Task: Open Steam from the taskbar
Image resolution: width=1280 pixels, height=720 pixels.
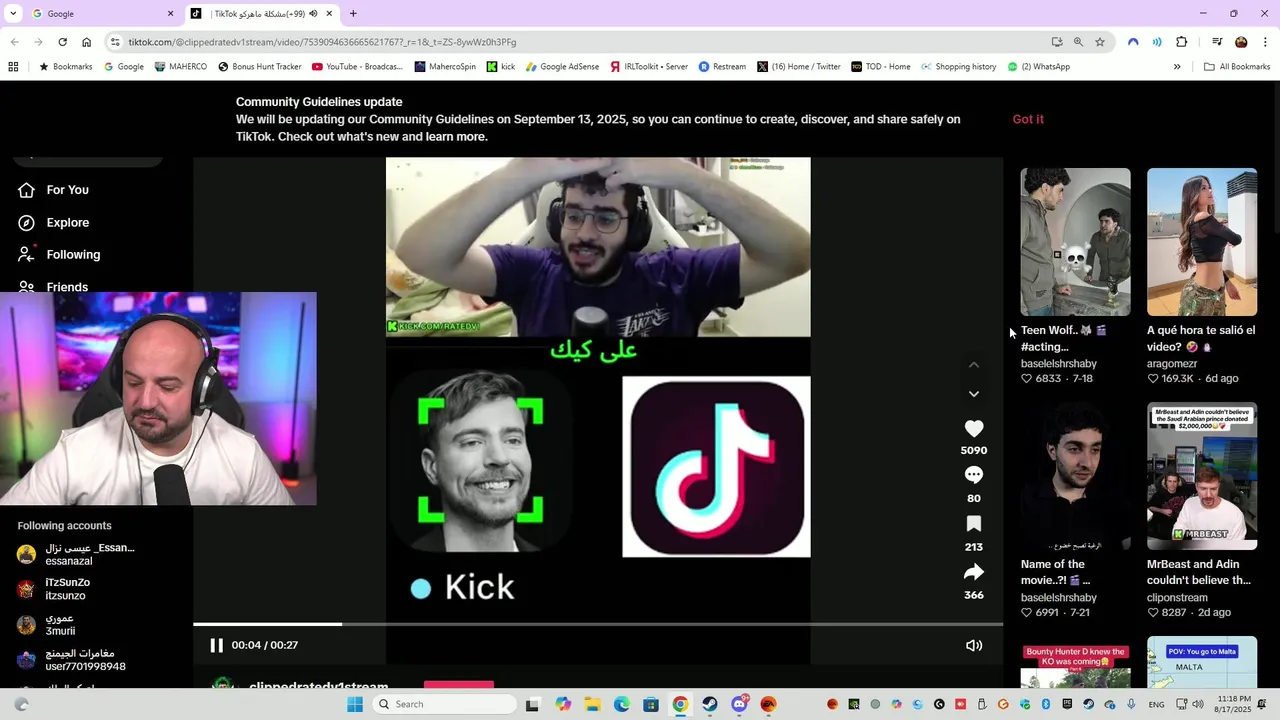Action: click(x=709, y=704)
